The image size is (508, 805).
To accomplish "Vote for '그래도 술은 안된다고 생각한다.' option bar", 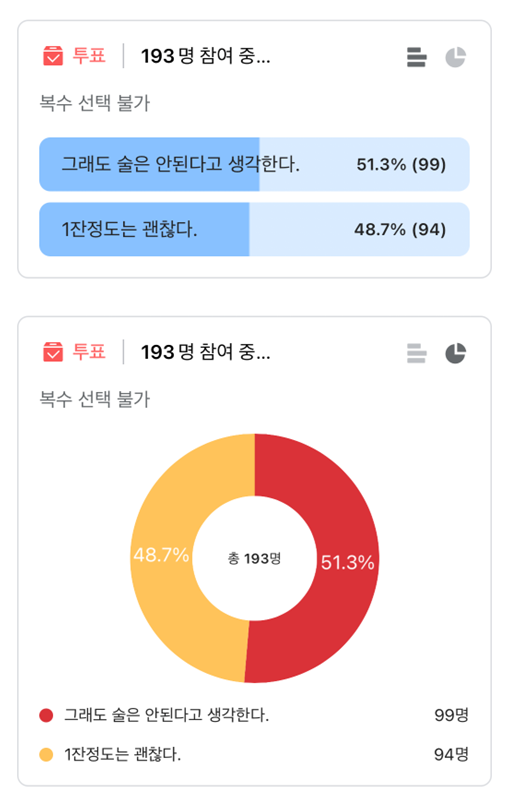I will (x=254, y=164).
